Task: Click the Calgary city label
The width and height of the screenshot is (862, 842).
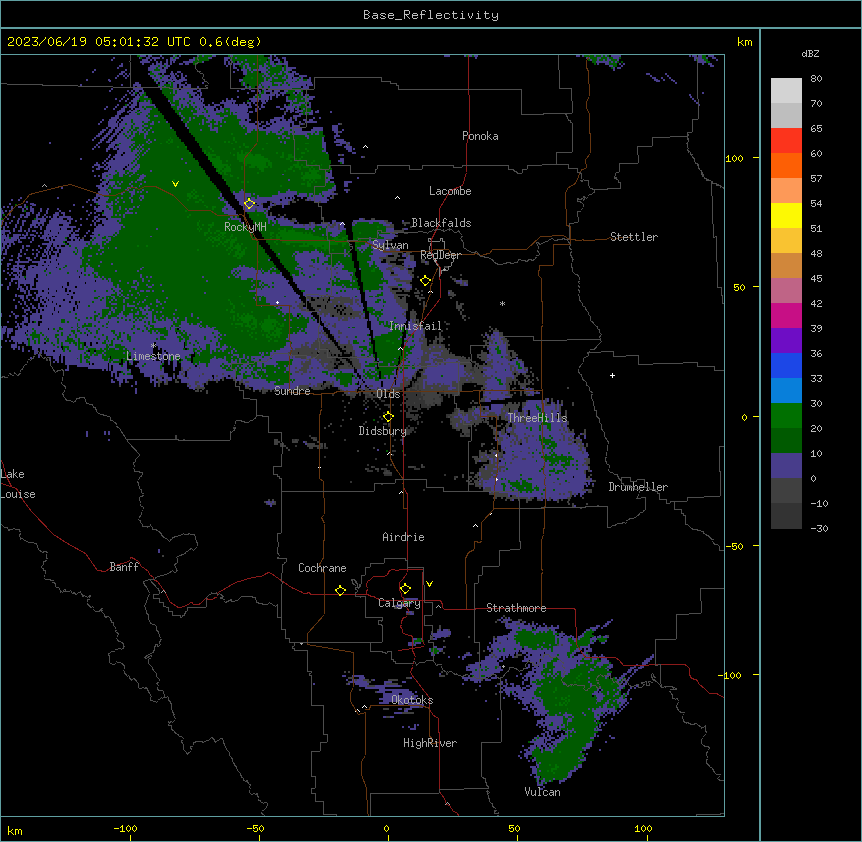Action: click(x=399, y=603)
